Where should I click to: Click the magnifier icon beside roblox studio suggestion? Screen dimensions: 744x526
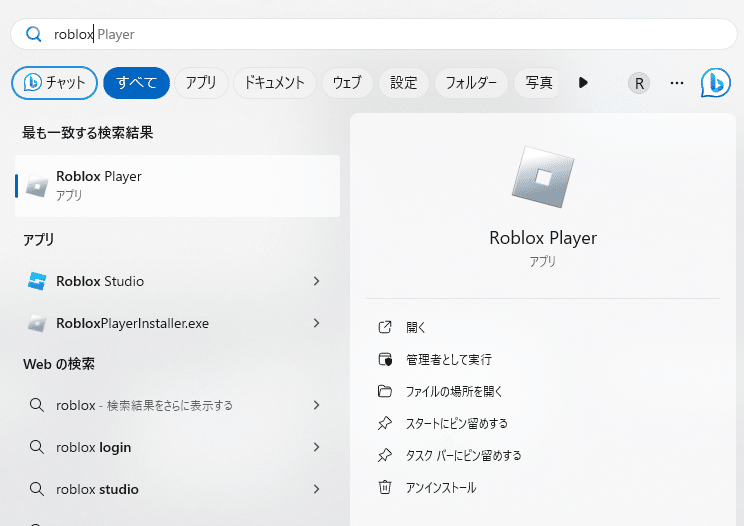tap(37, 489)
